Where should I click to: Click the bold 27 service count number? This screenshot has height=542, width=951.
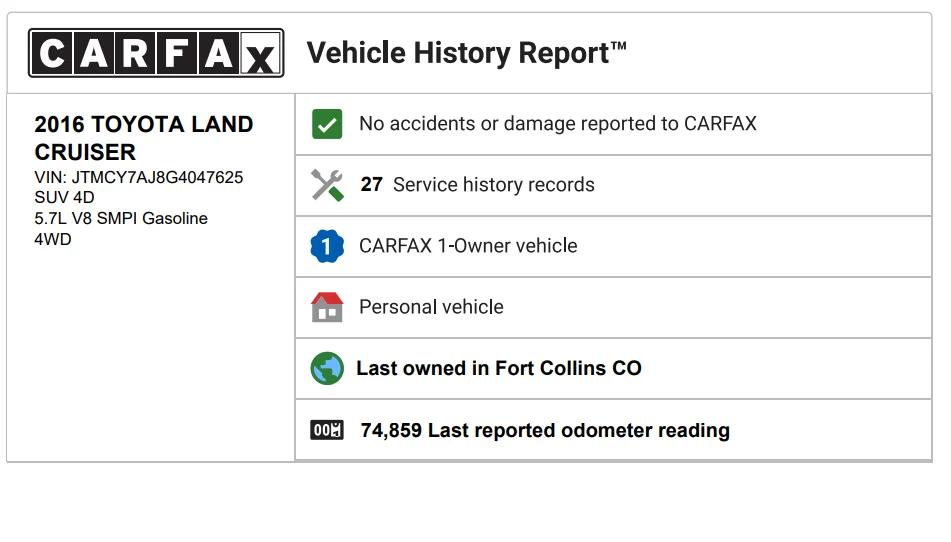[x=371, y=184]
